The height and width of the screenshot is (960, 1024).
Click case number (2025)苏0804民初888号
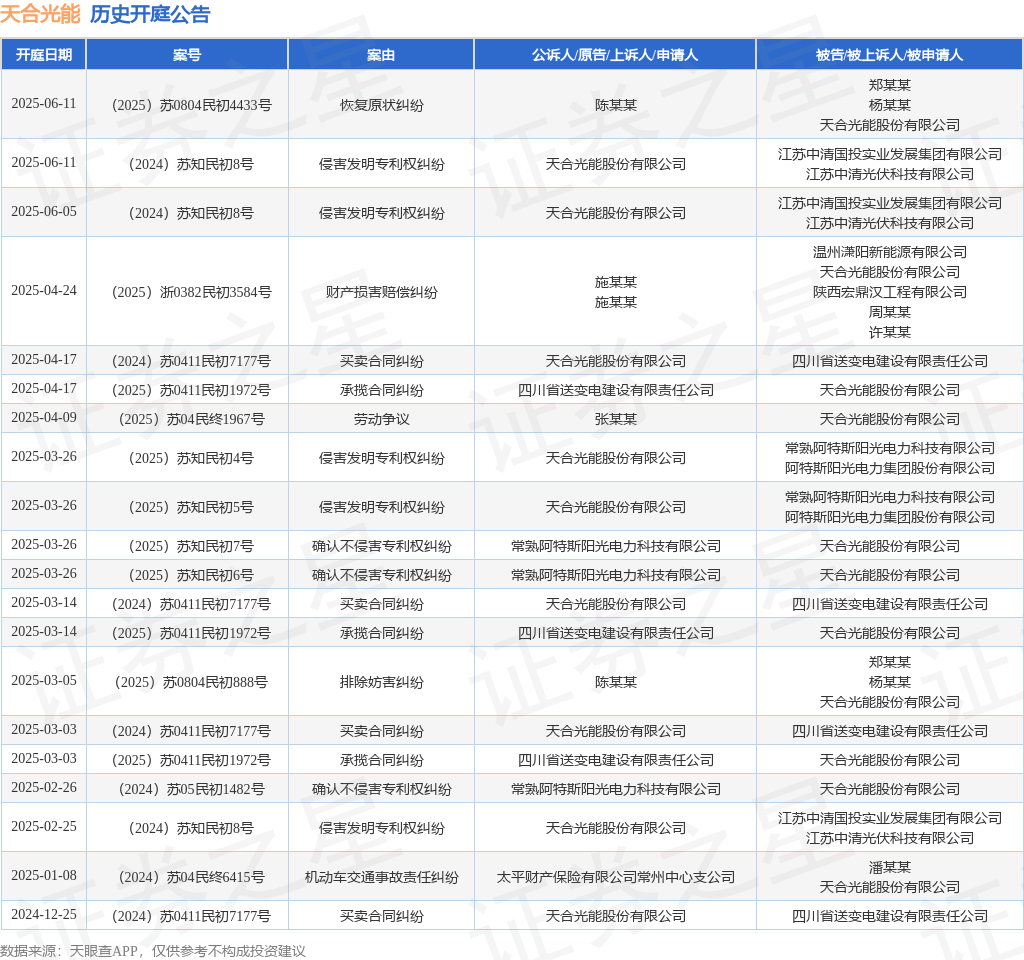[x=191, y=682]
